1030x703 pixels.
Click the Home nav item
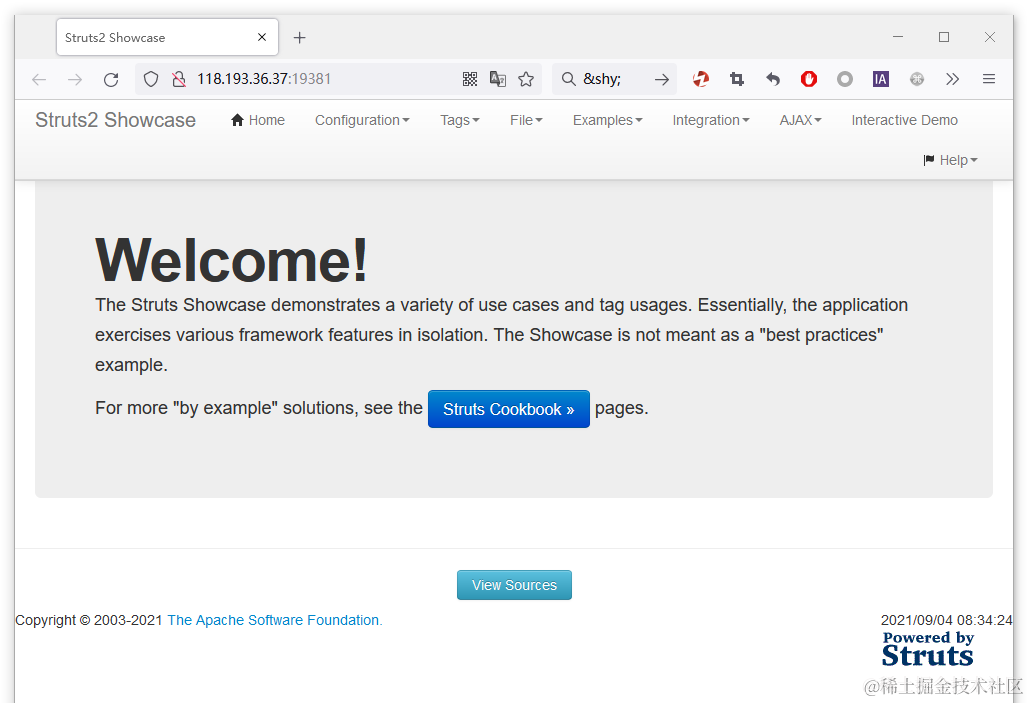pyautogui.click(x=258, y=120)
